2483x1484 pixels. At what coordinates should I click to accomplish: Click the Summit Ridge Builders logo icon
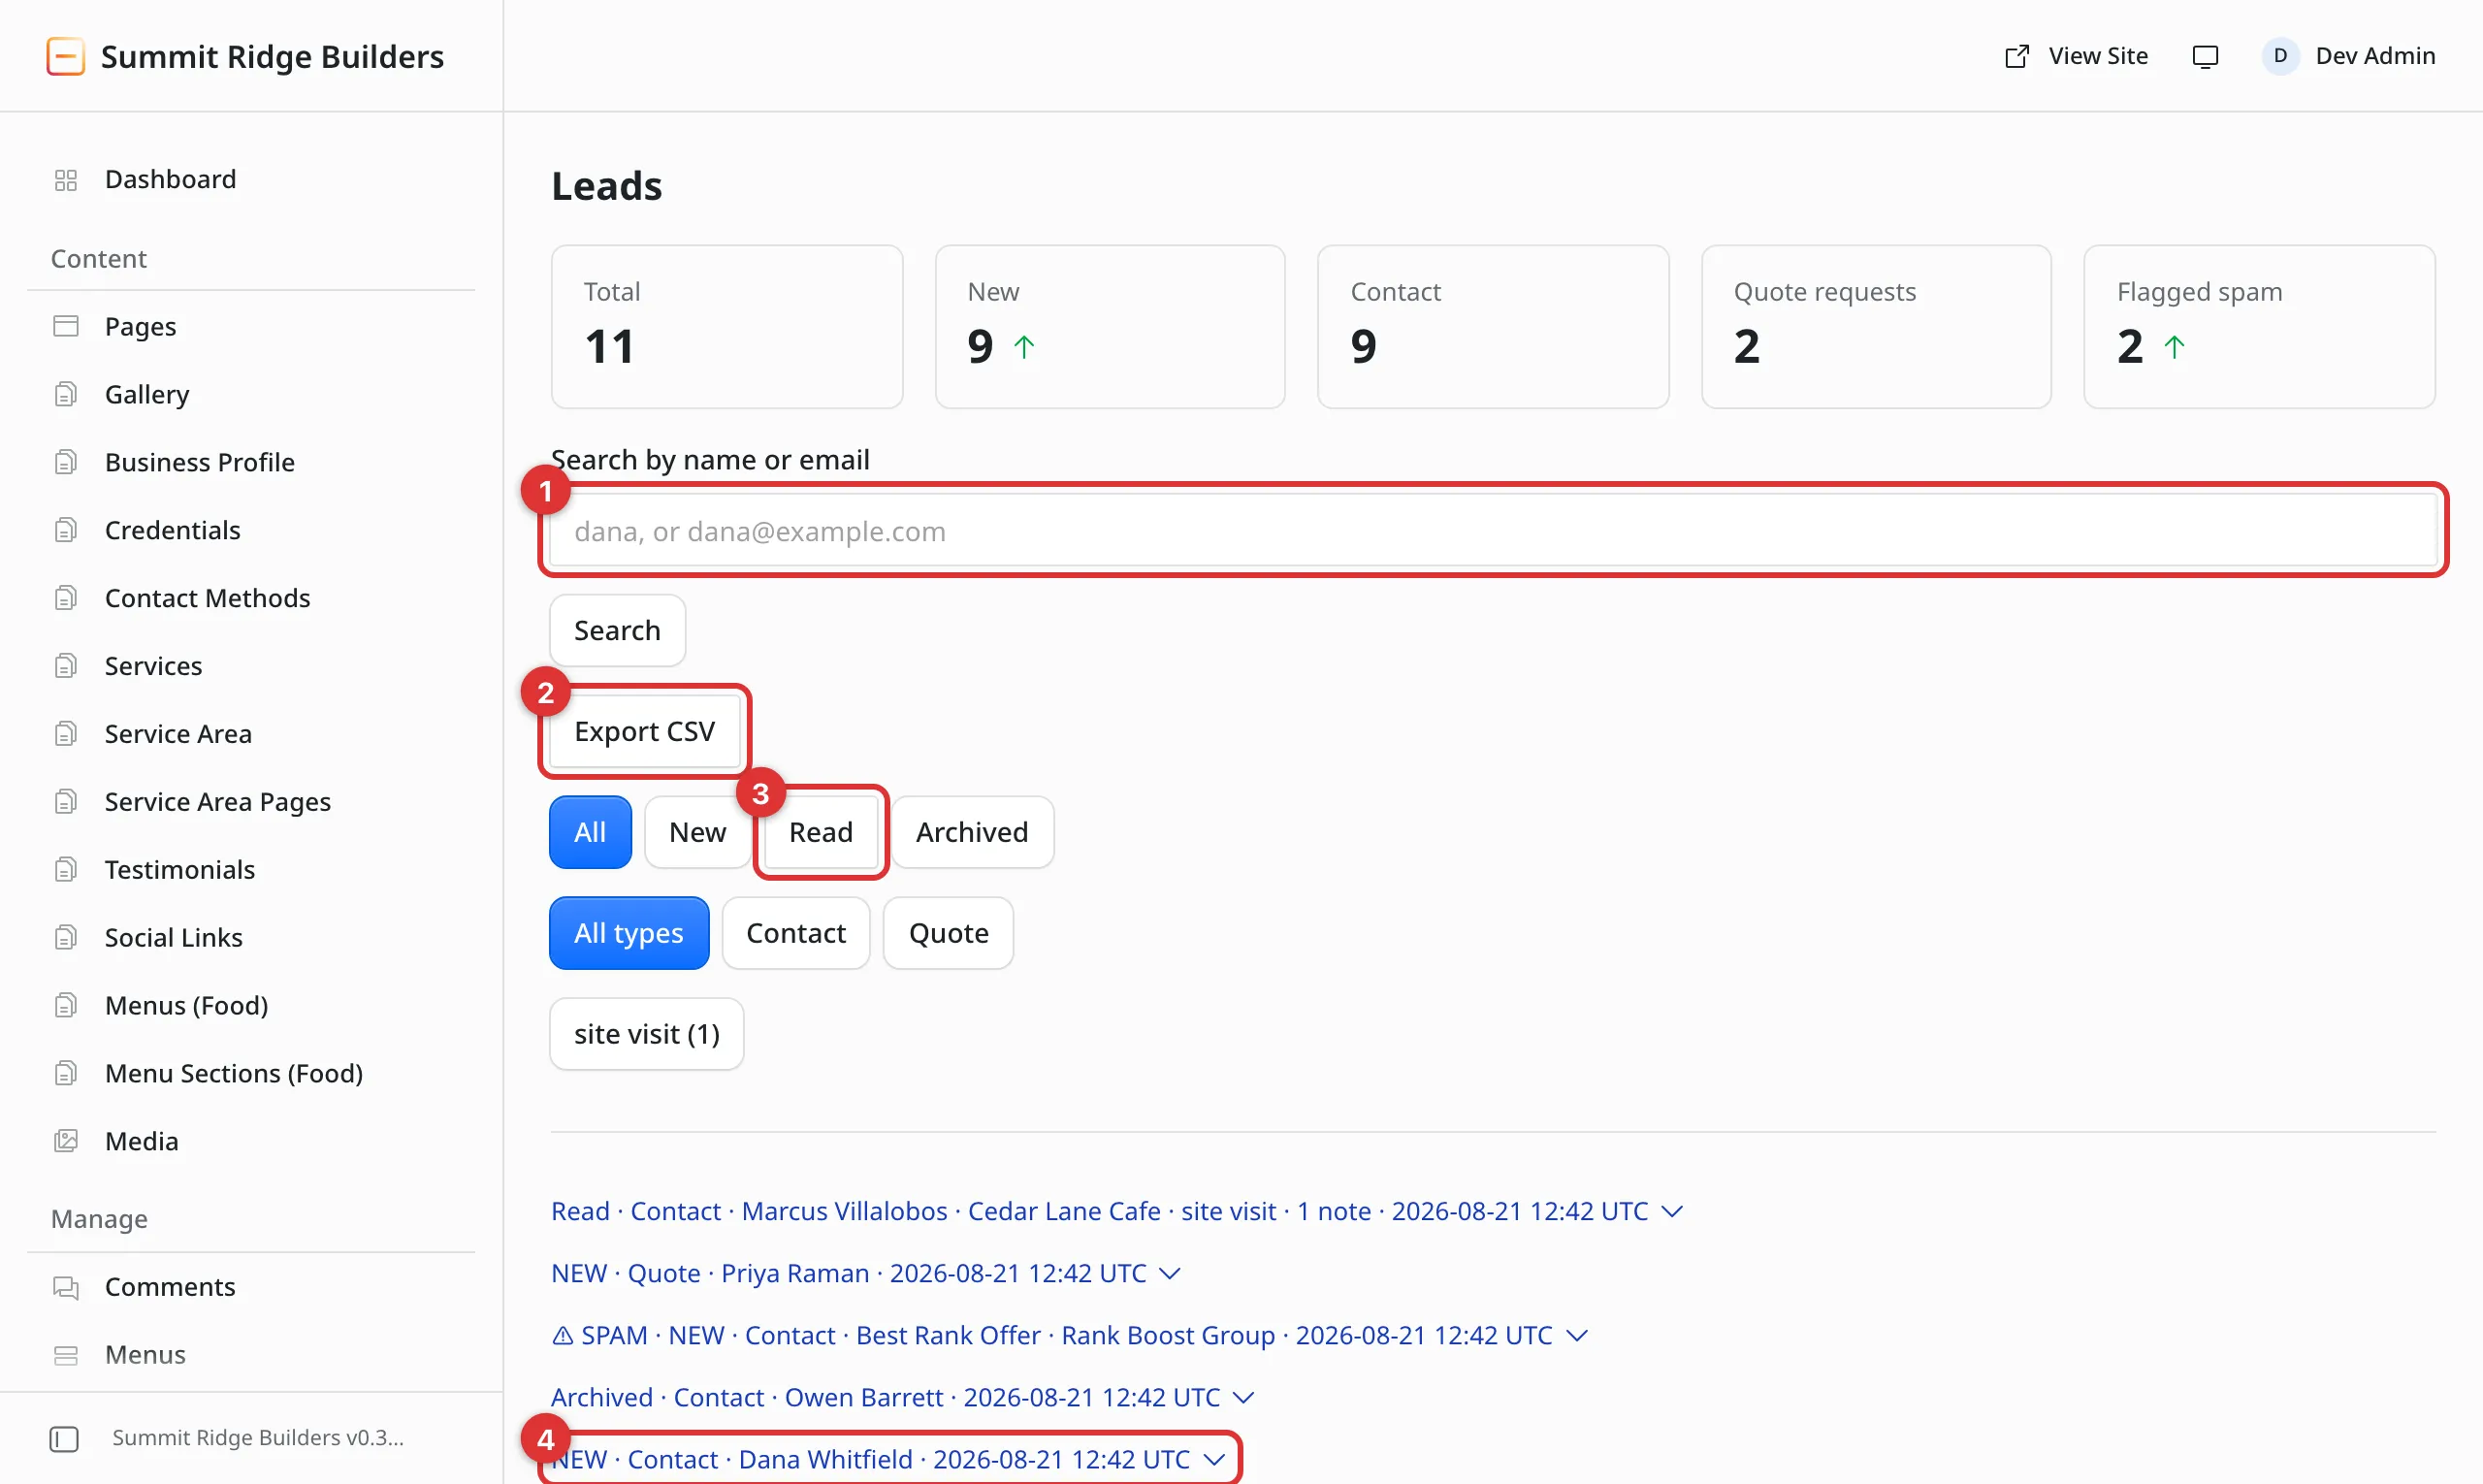click(x=65, y=56)
